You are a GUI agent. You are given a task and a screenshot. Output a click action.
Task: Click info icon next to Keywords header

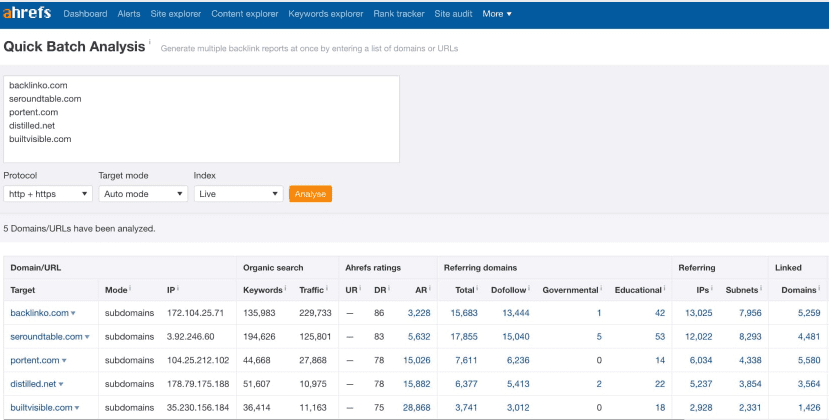click(x=286, y=288)
